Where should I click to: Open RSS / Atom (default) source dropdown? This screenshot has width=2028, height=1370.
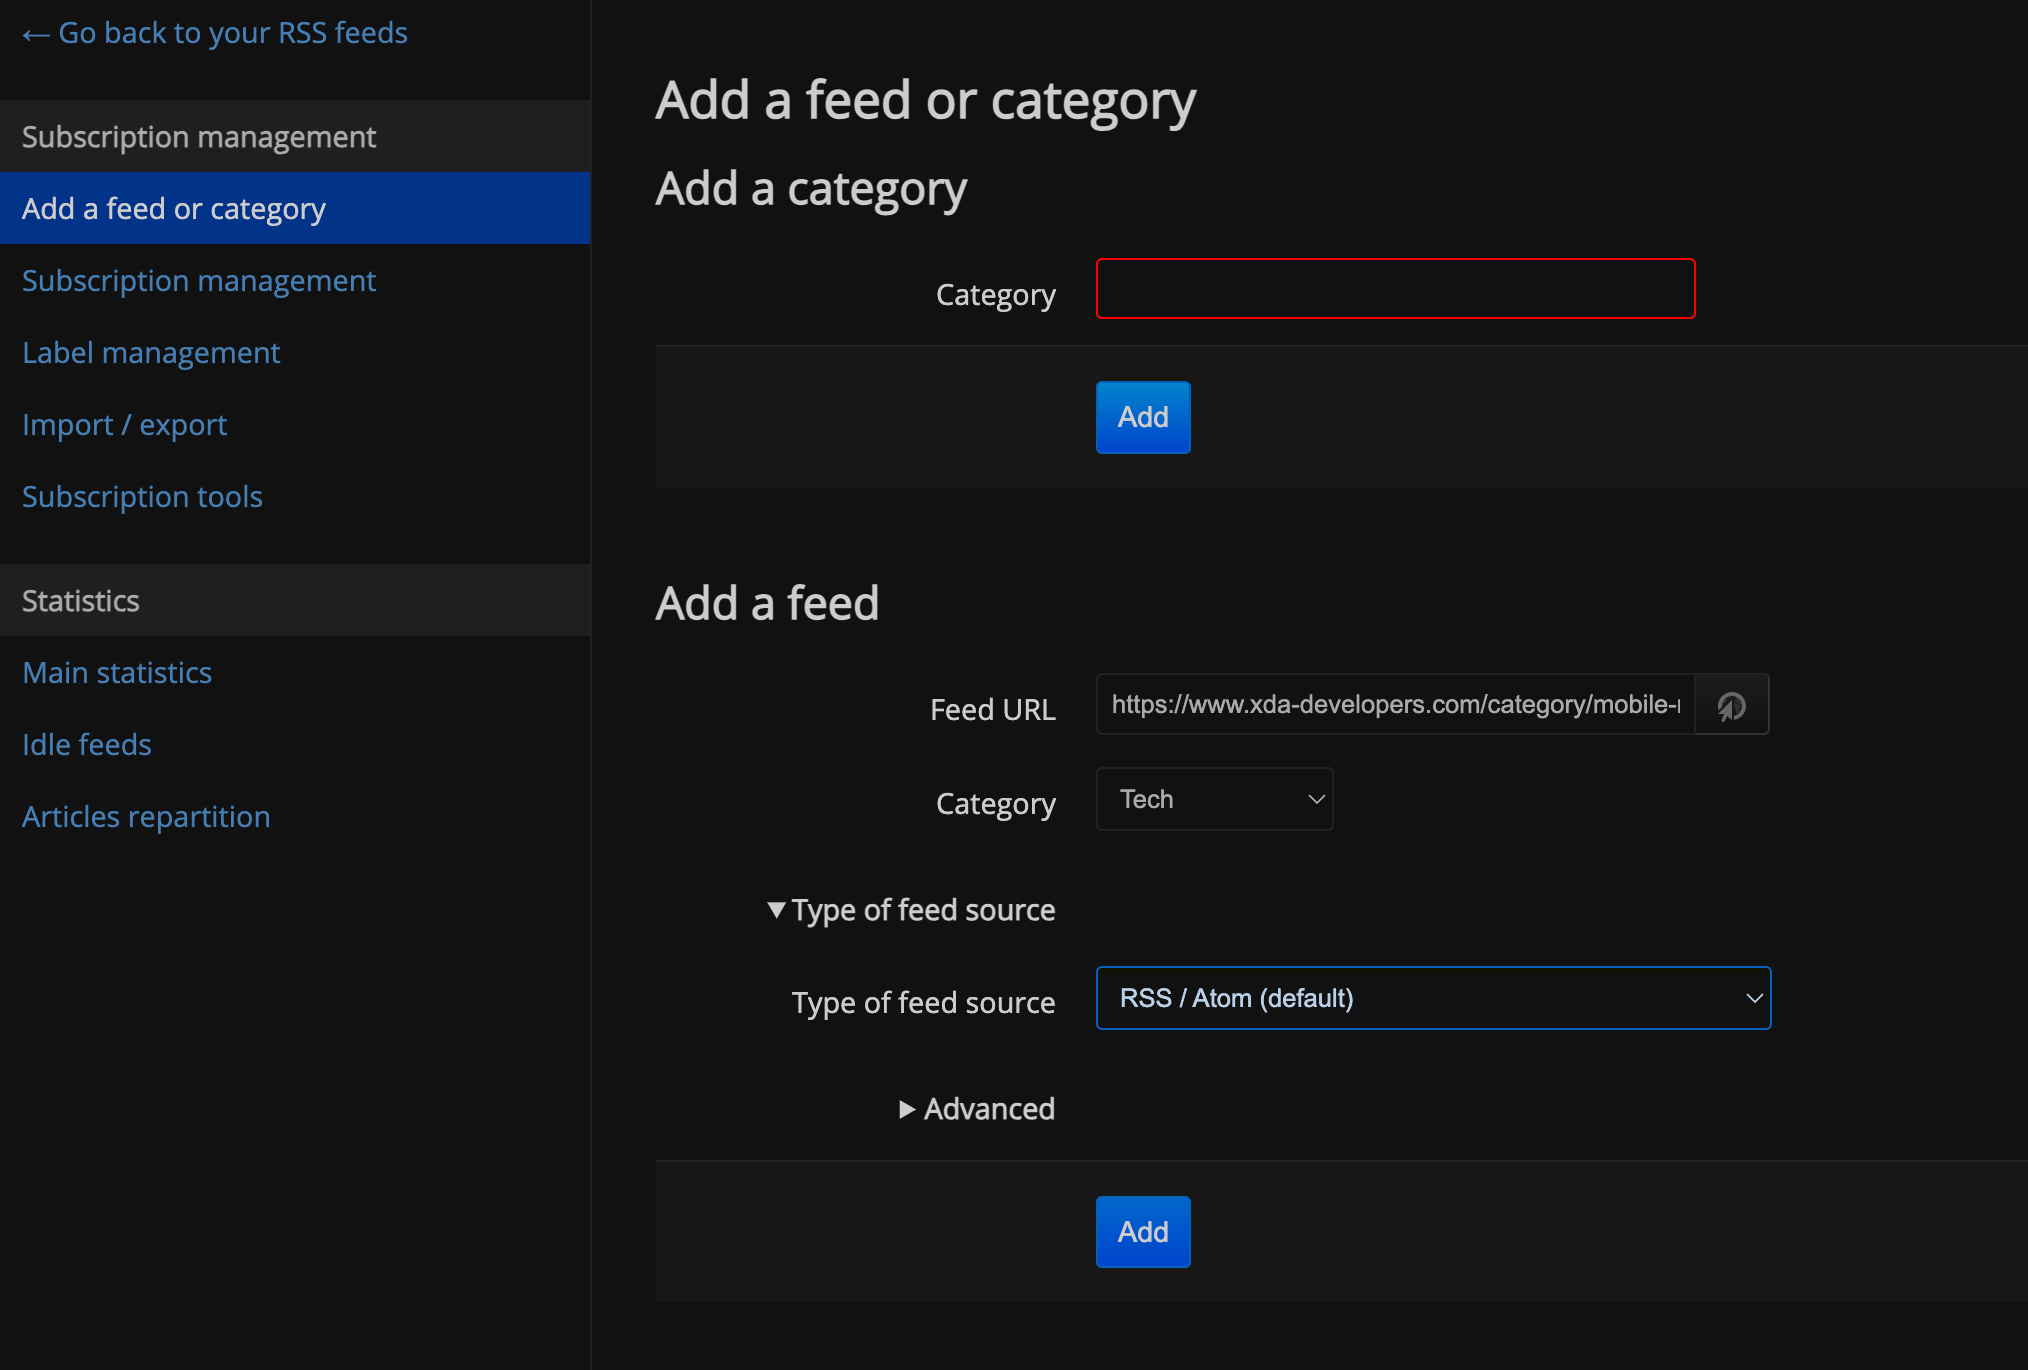(x=1433, y=998)
